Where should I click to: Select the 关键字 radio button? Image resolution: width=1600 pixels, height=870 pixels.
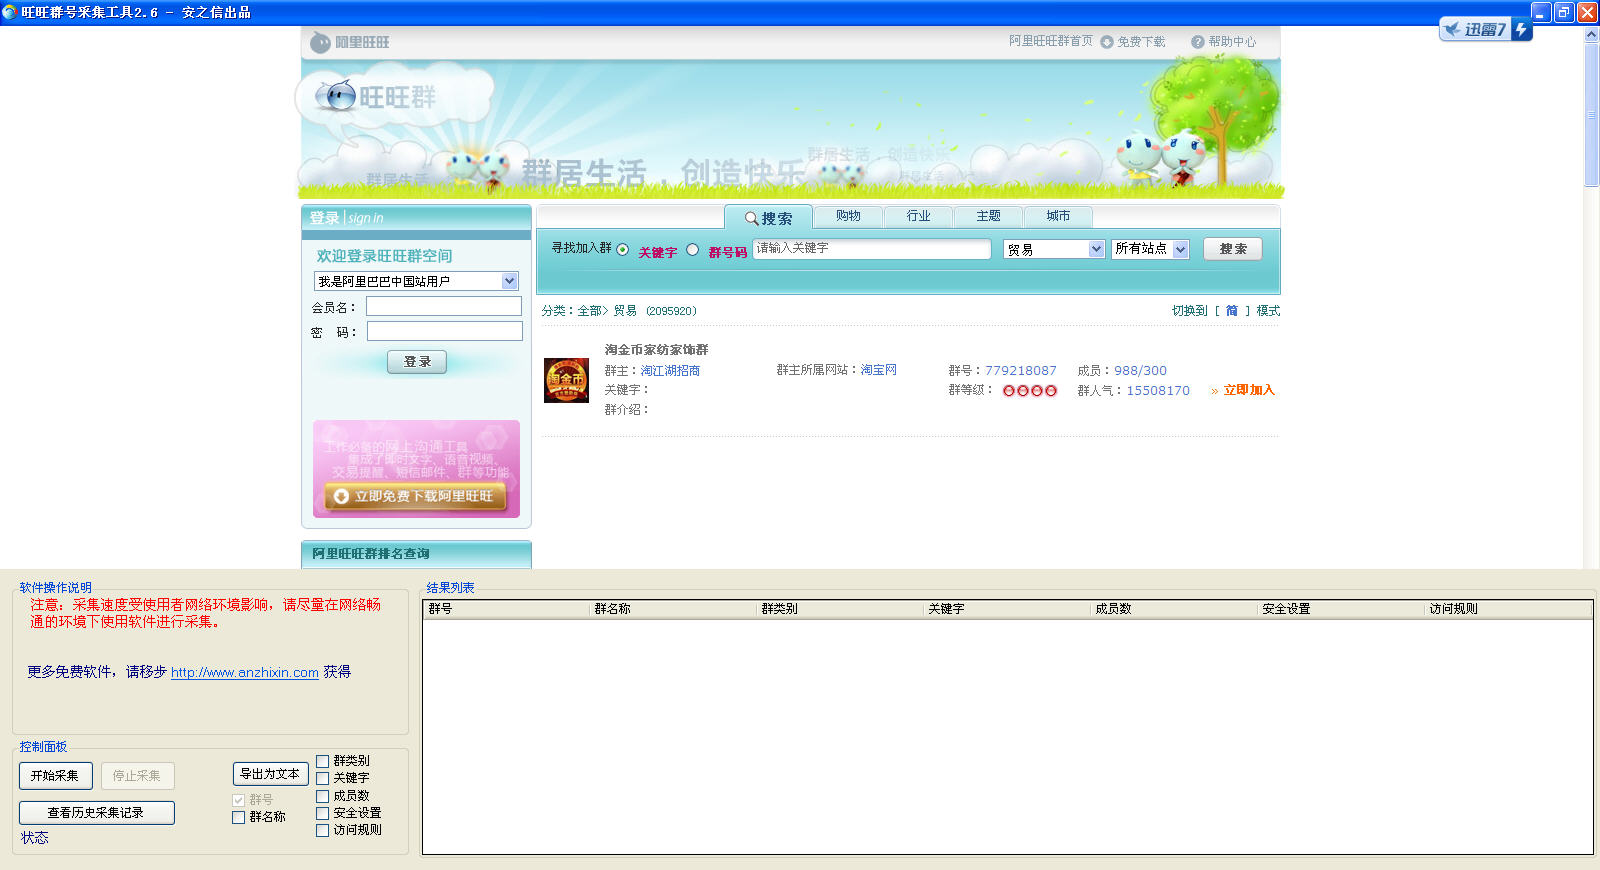tap(623, 250)
